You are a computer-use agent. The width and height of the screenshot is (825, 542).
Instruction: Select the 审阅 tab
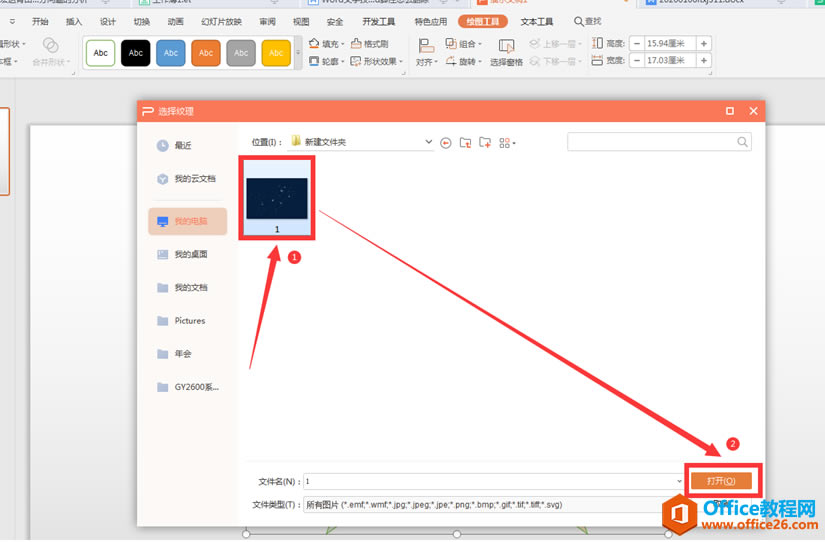pos(267,22)
